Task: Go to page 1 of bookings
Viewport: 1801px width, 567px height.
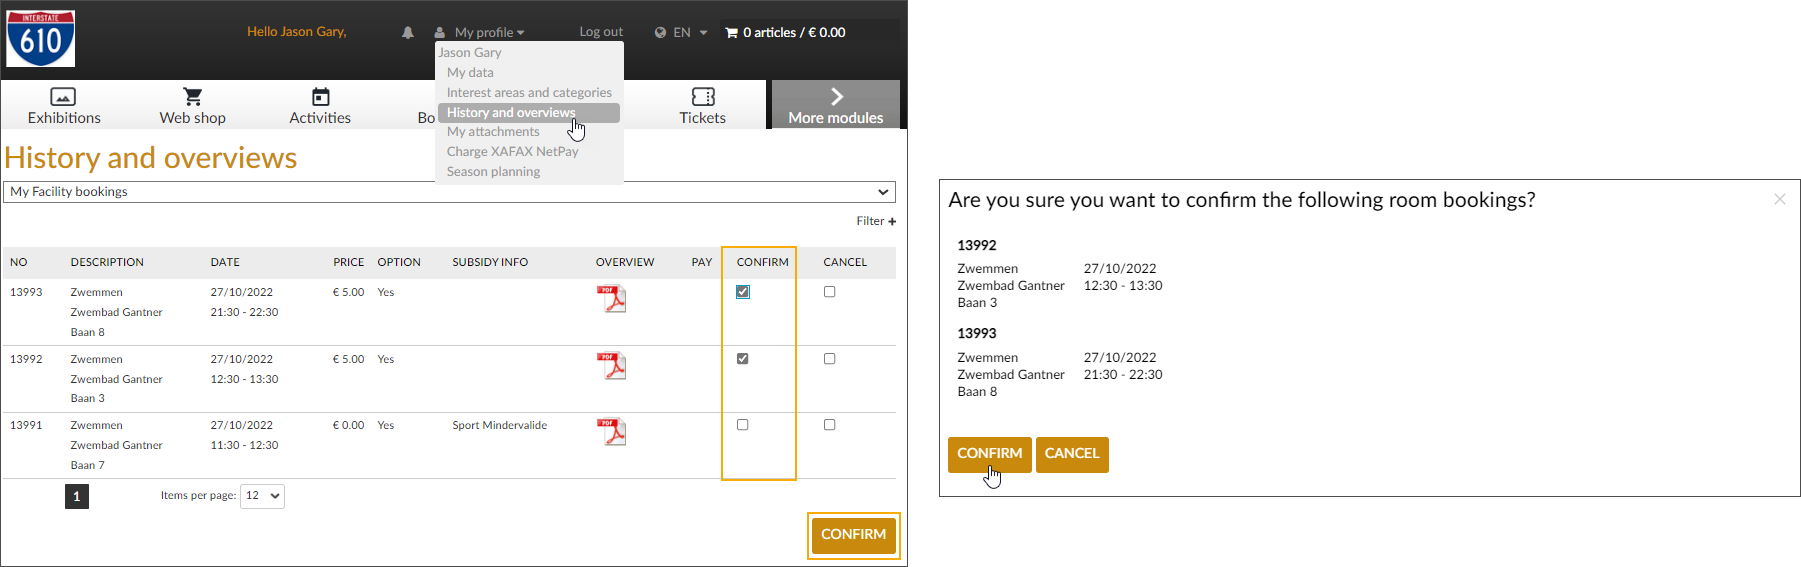Action: [77, 496]
